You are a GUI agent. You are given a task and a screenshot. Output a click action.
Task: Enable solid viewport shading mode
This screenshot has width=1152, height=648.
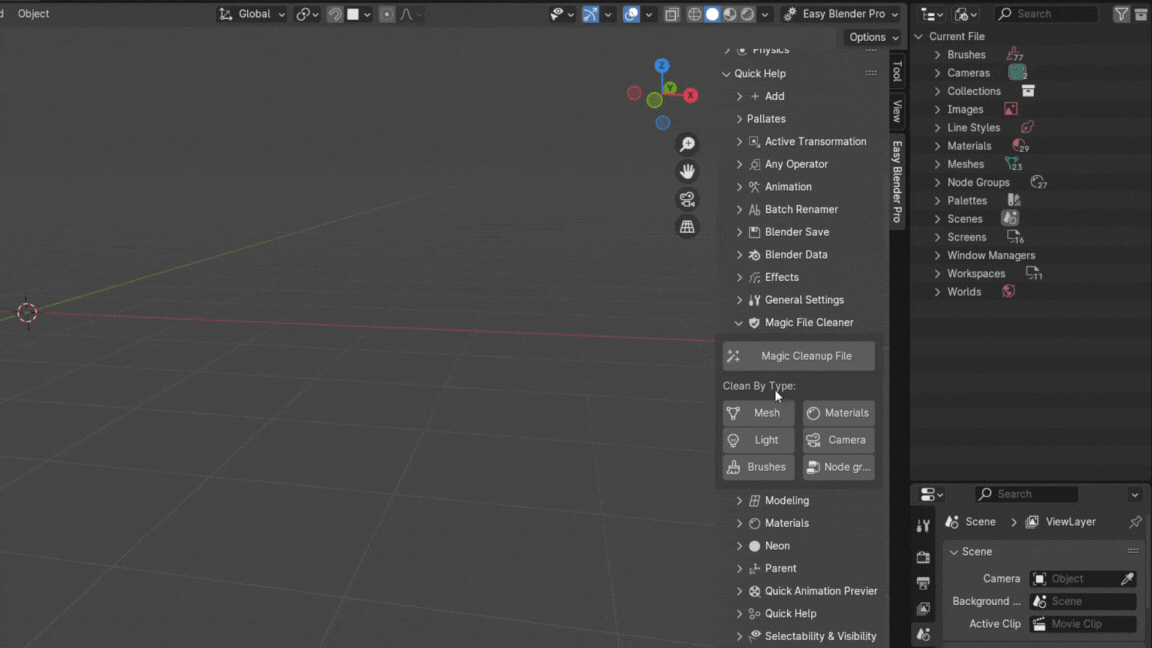pos(712,14)
